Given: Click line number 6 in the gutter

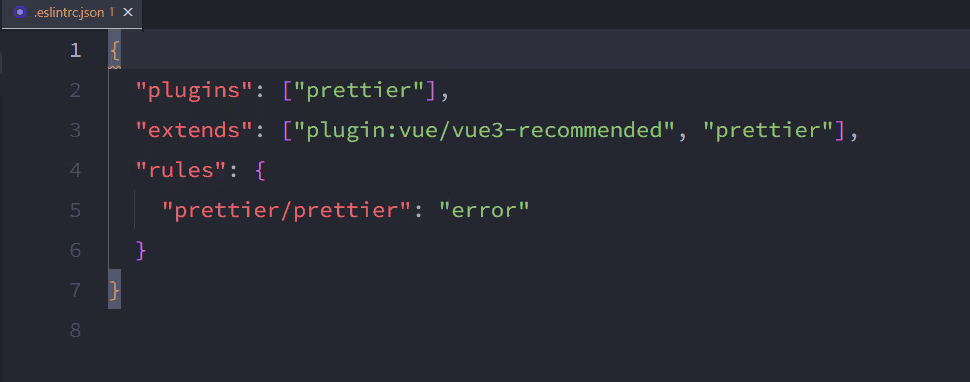Looking at the screenshot, I should pyautogui.click(x=75, y=250).
